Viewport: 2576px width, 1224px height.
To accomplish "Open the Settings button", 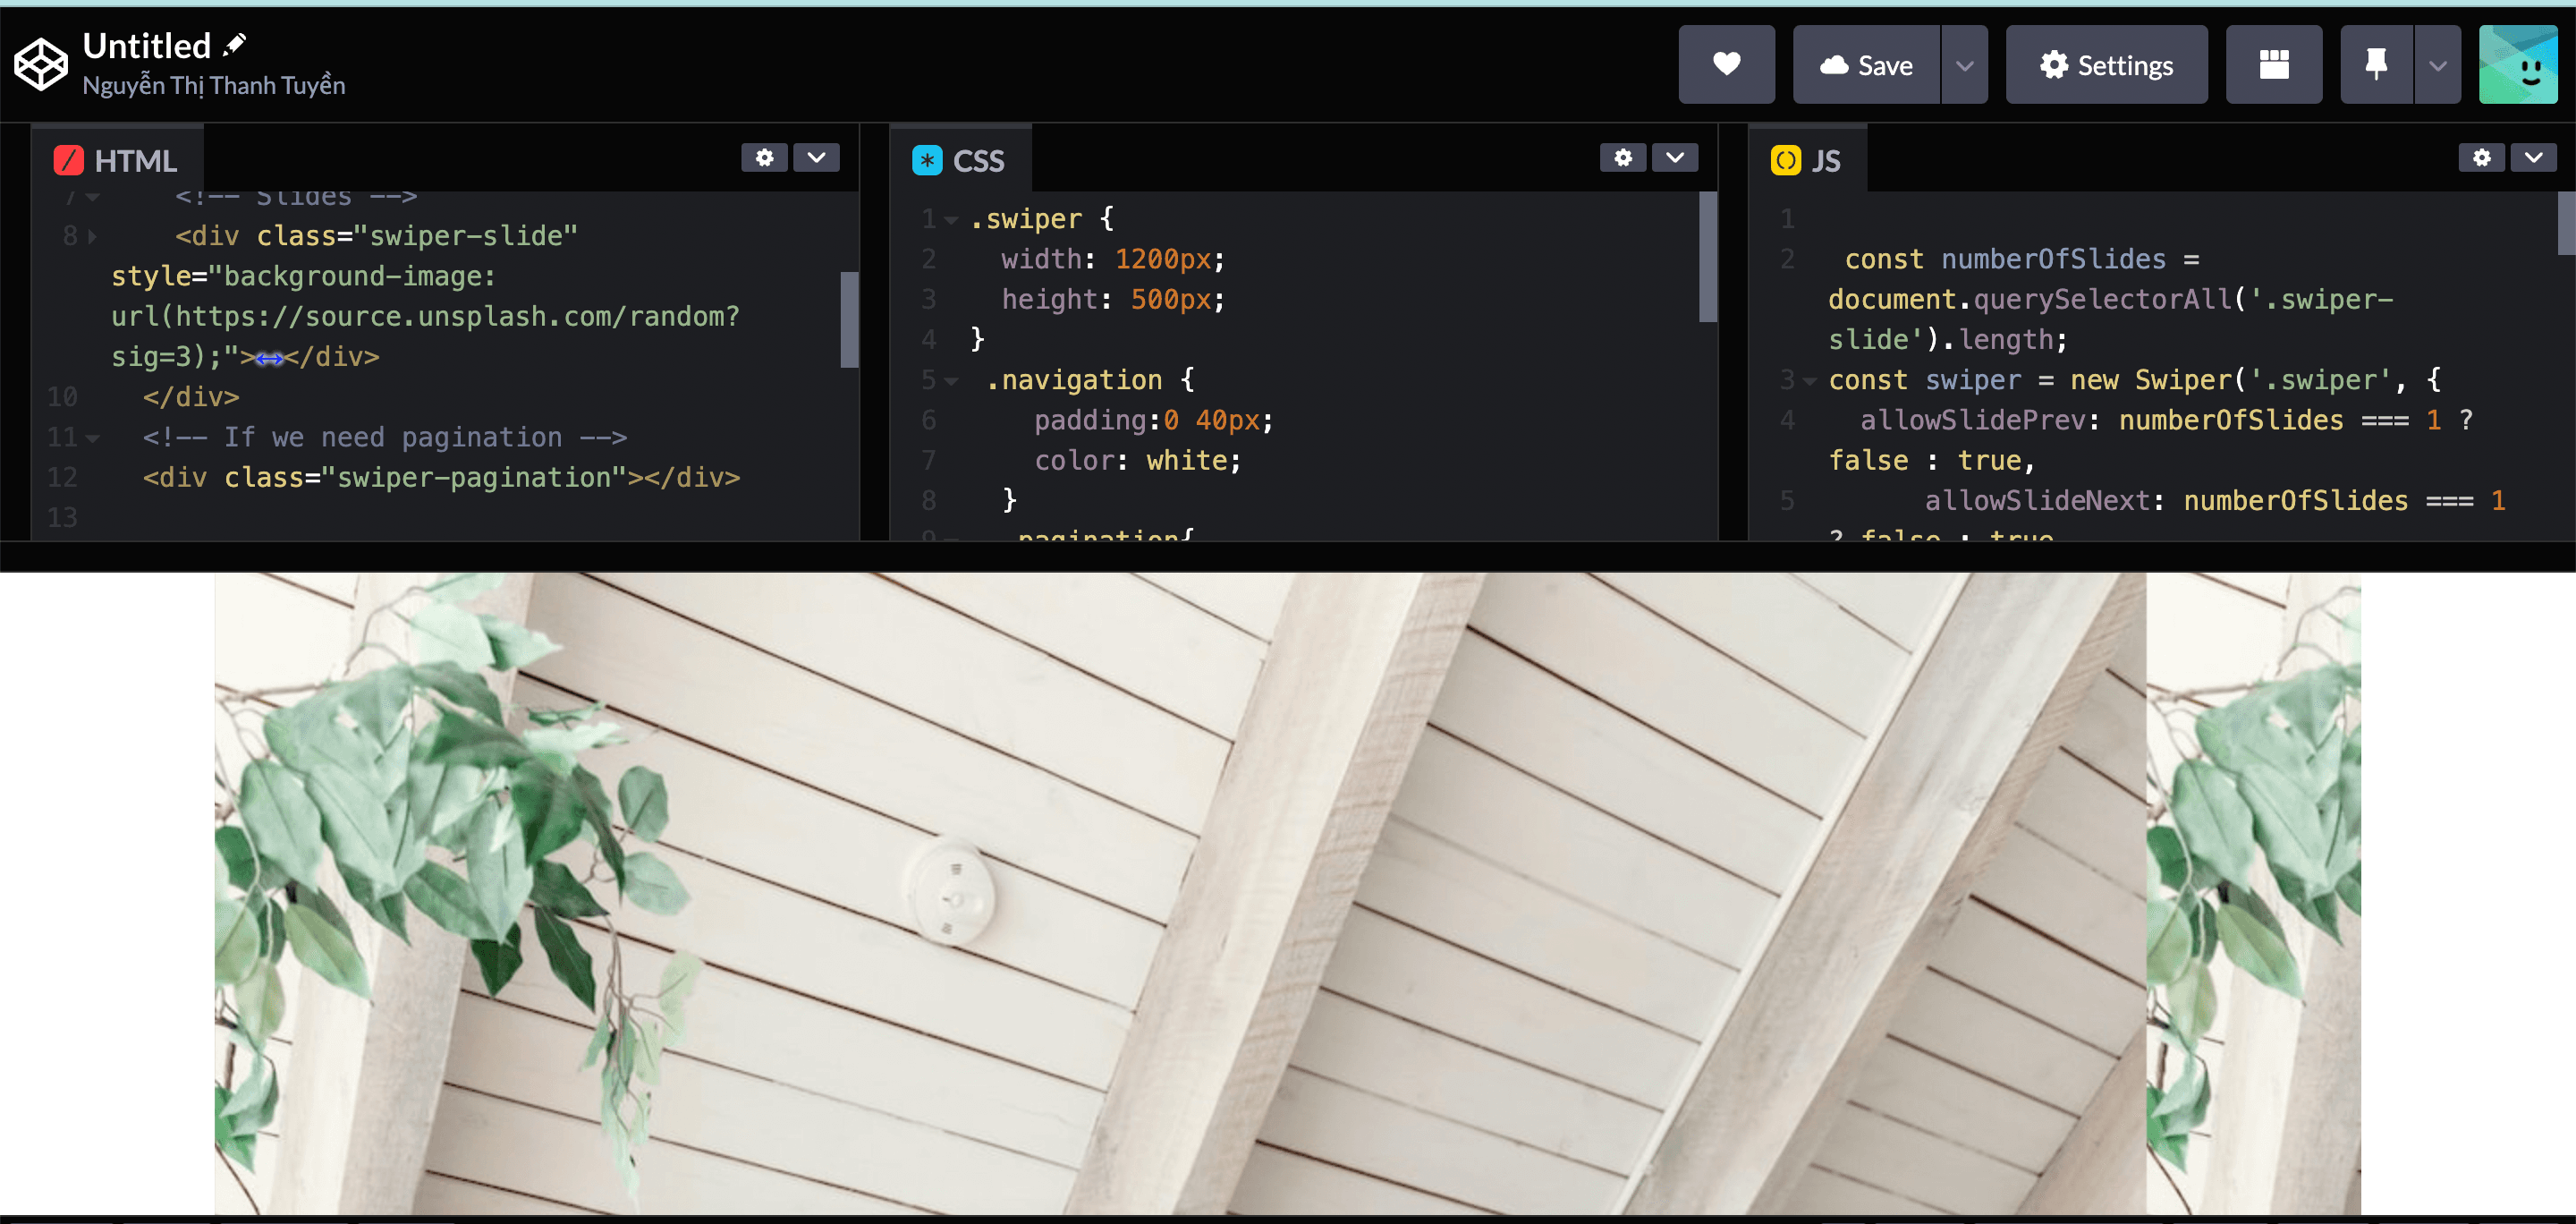I will pyautogui.click(x=2106, y=65).
